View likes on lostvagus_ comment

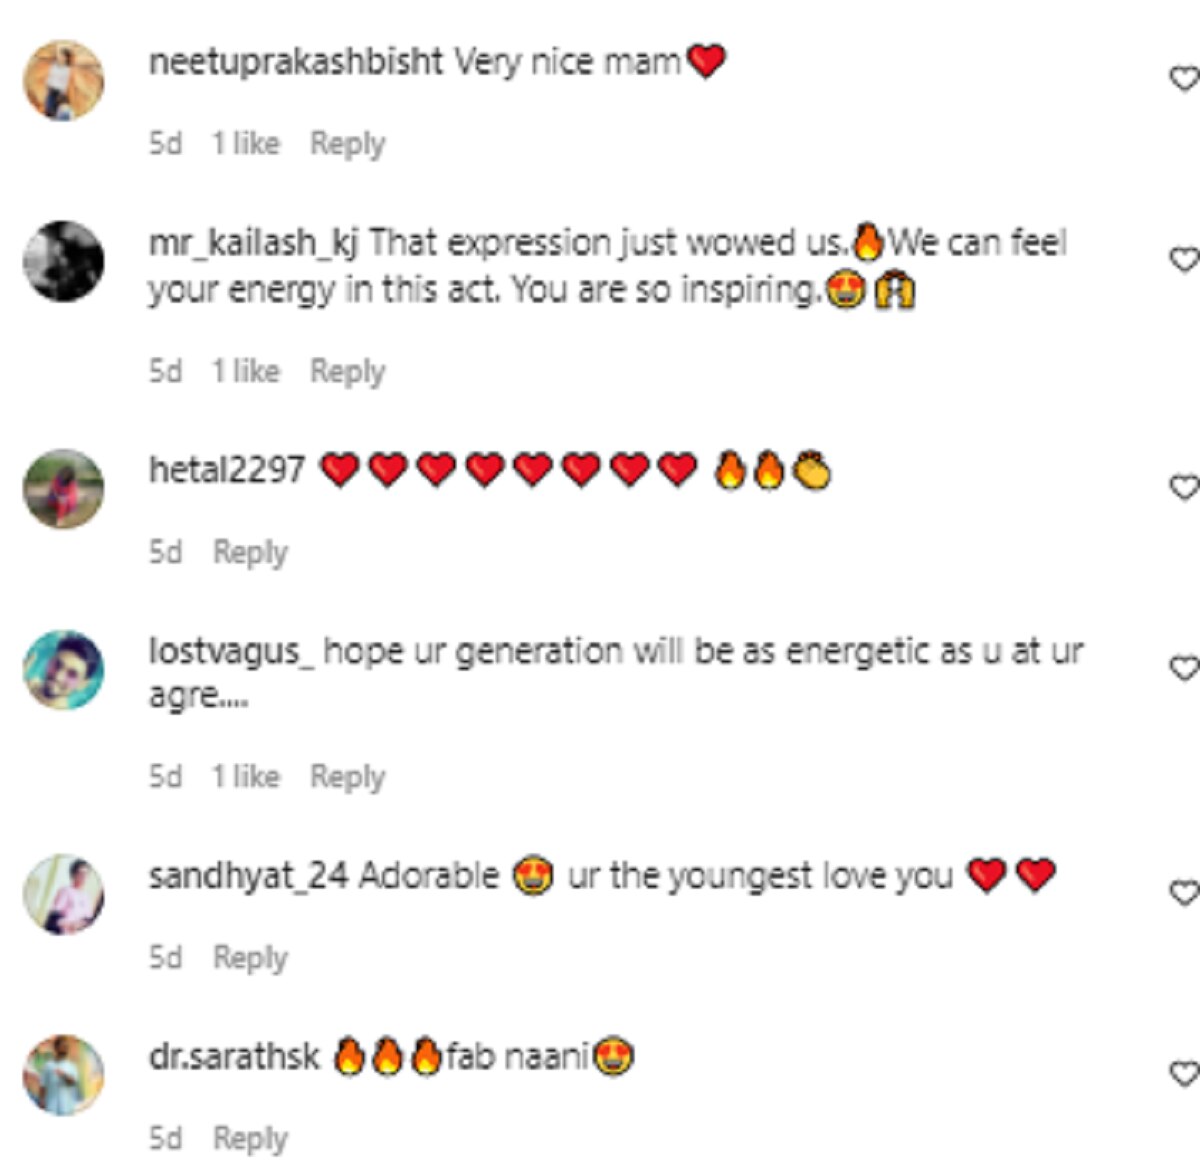click(x=246, y=777)
